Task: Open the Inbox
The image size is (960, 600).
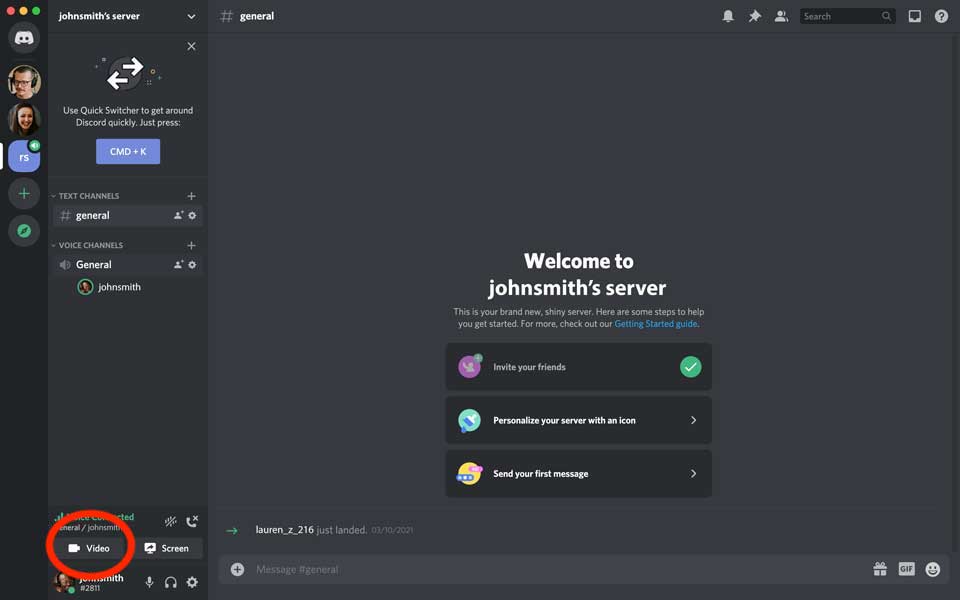Action: tap(913, 16)
